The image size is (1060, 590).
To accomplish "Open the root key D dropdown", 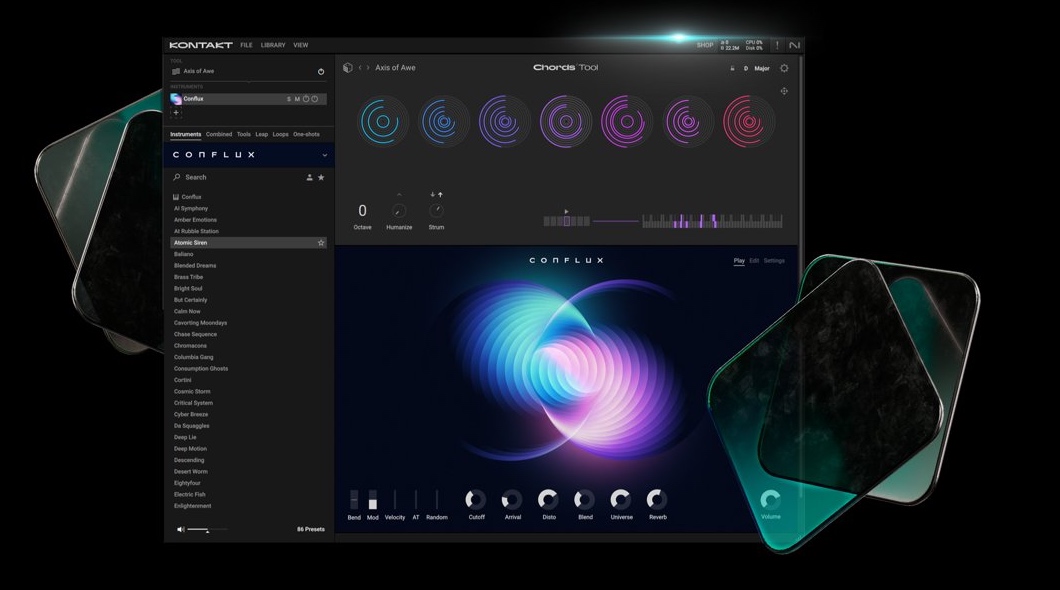I will pyautogui.click(x=746, y=68).
